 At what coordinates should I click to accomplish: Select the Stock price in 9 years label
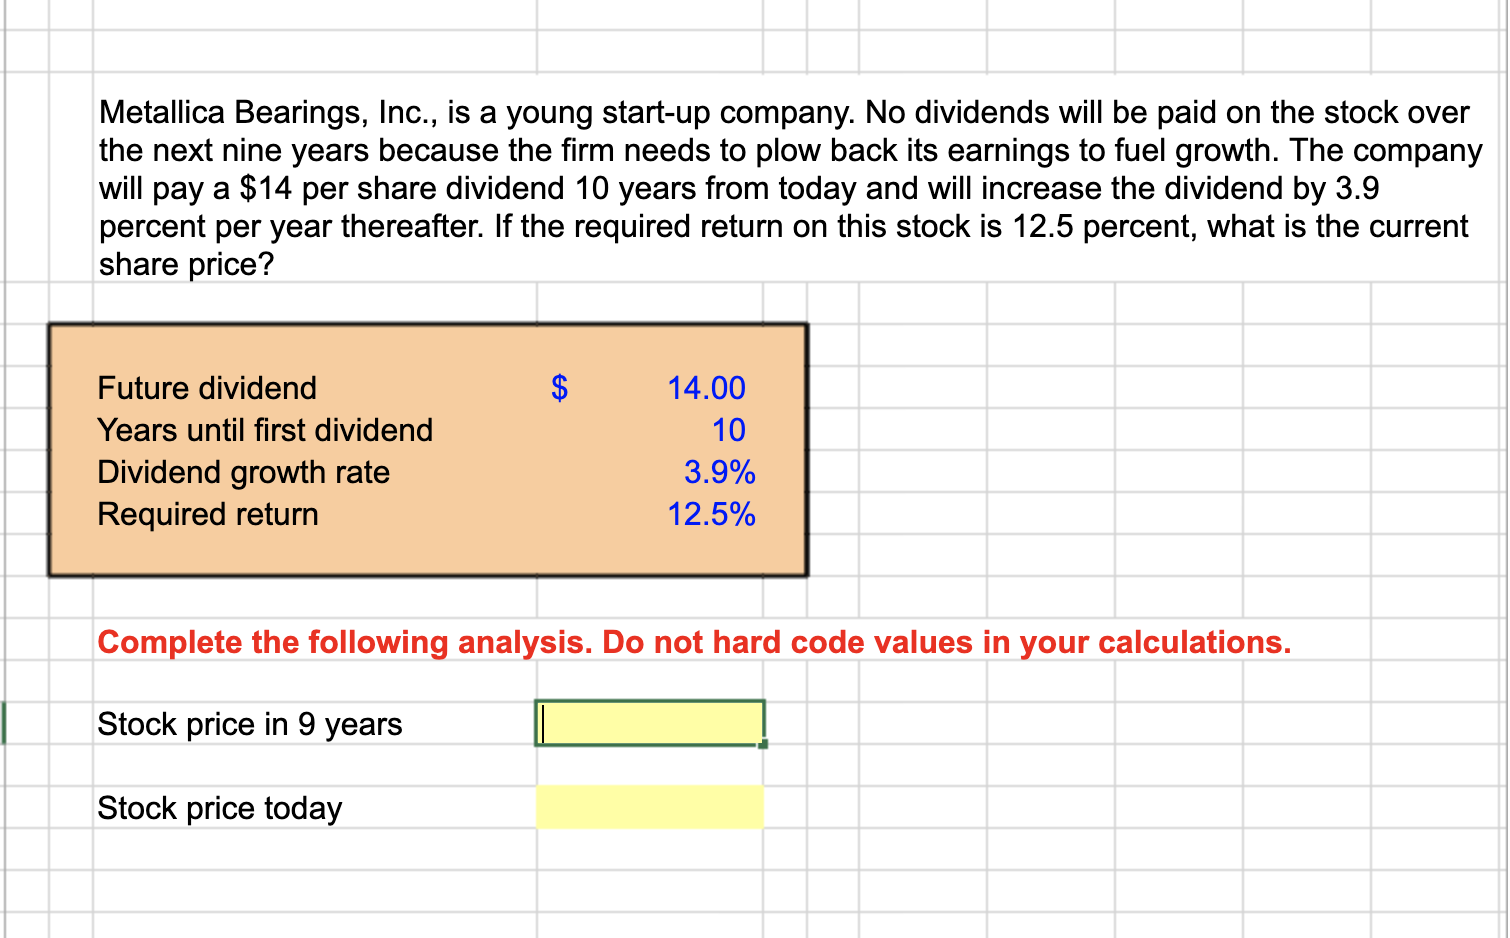(249, 722)
